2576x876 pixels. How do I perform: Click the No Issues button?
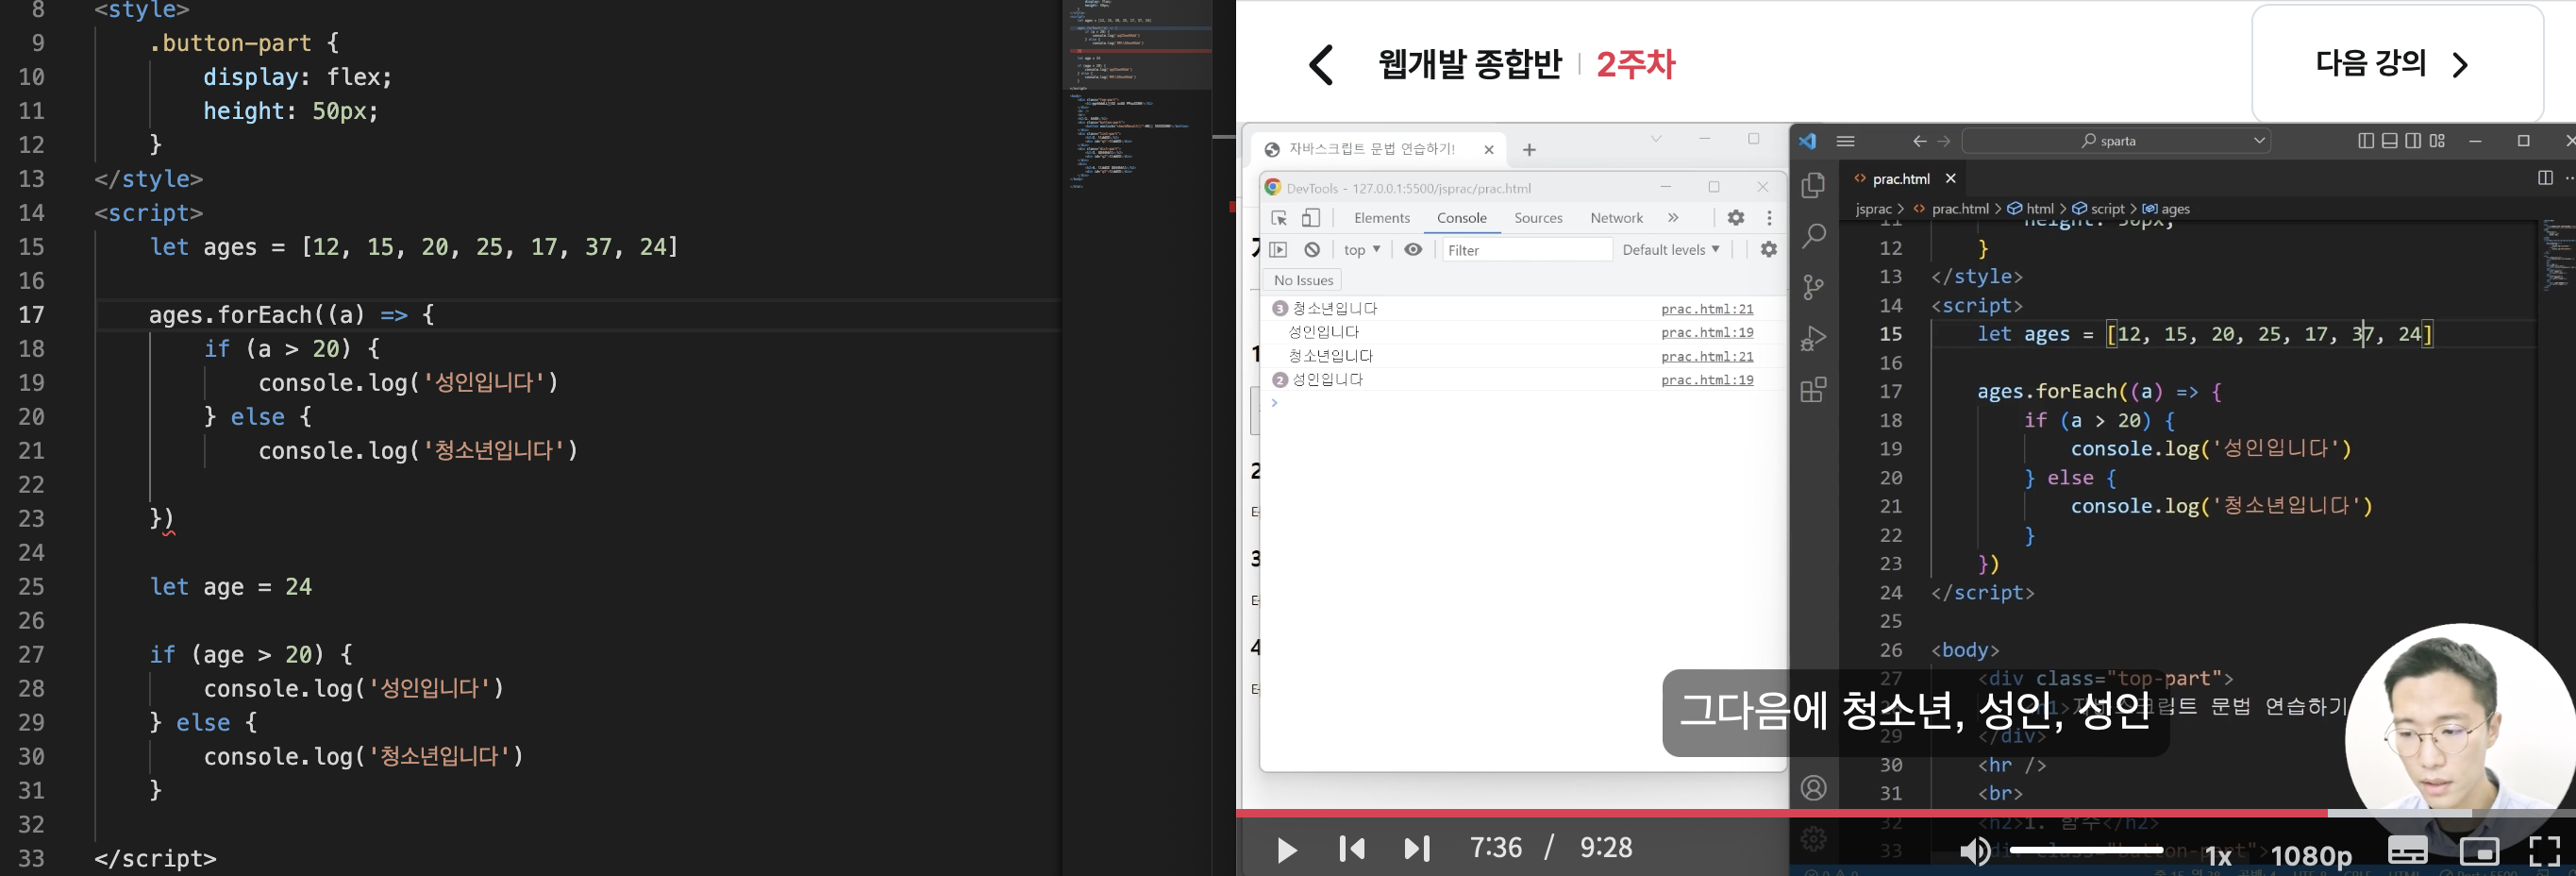pyautogui.click(x=1303, y=281)
